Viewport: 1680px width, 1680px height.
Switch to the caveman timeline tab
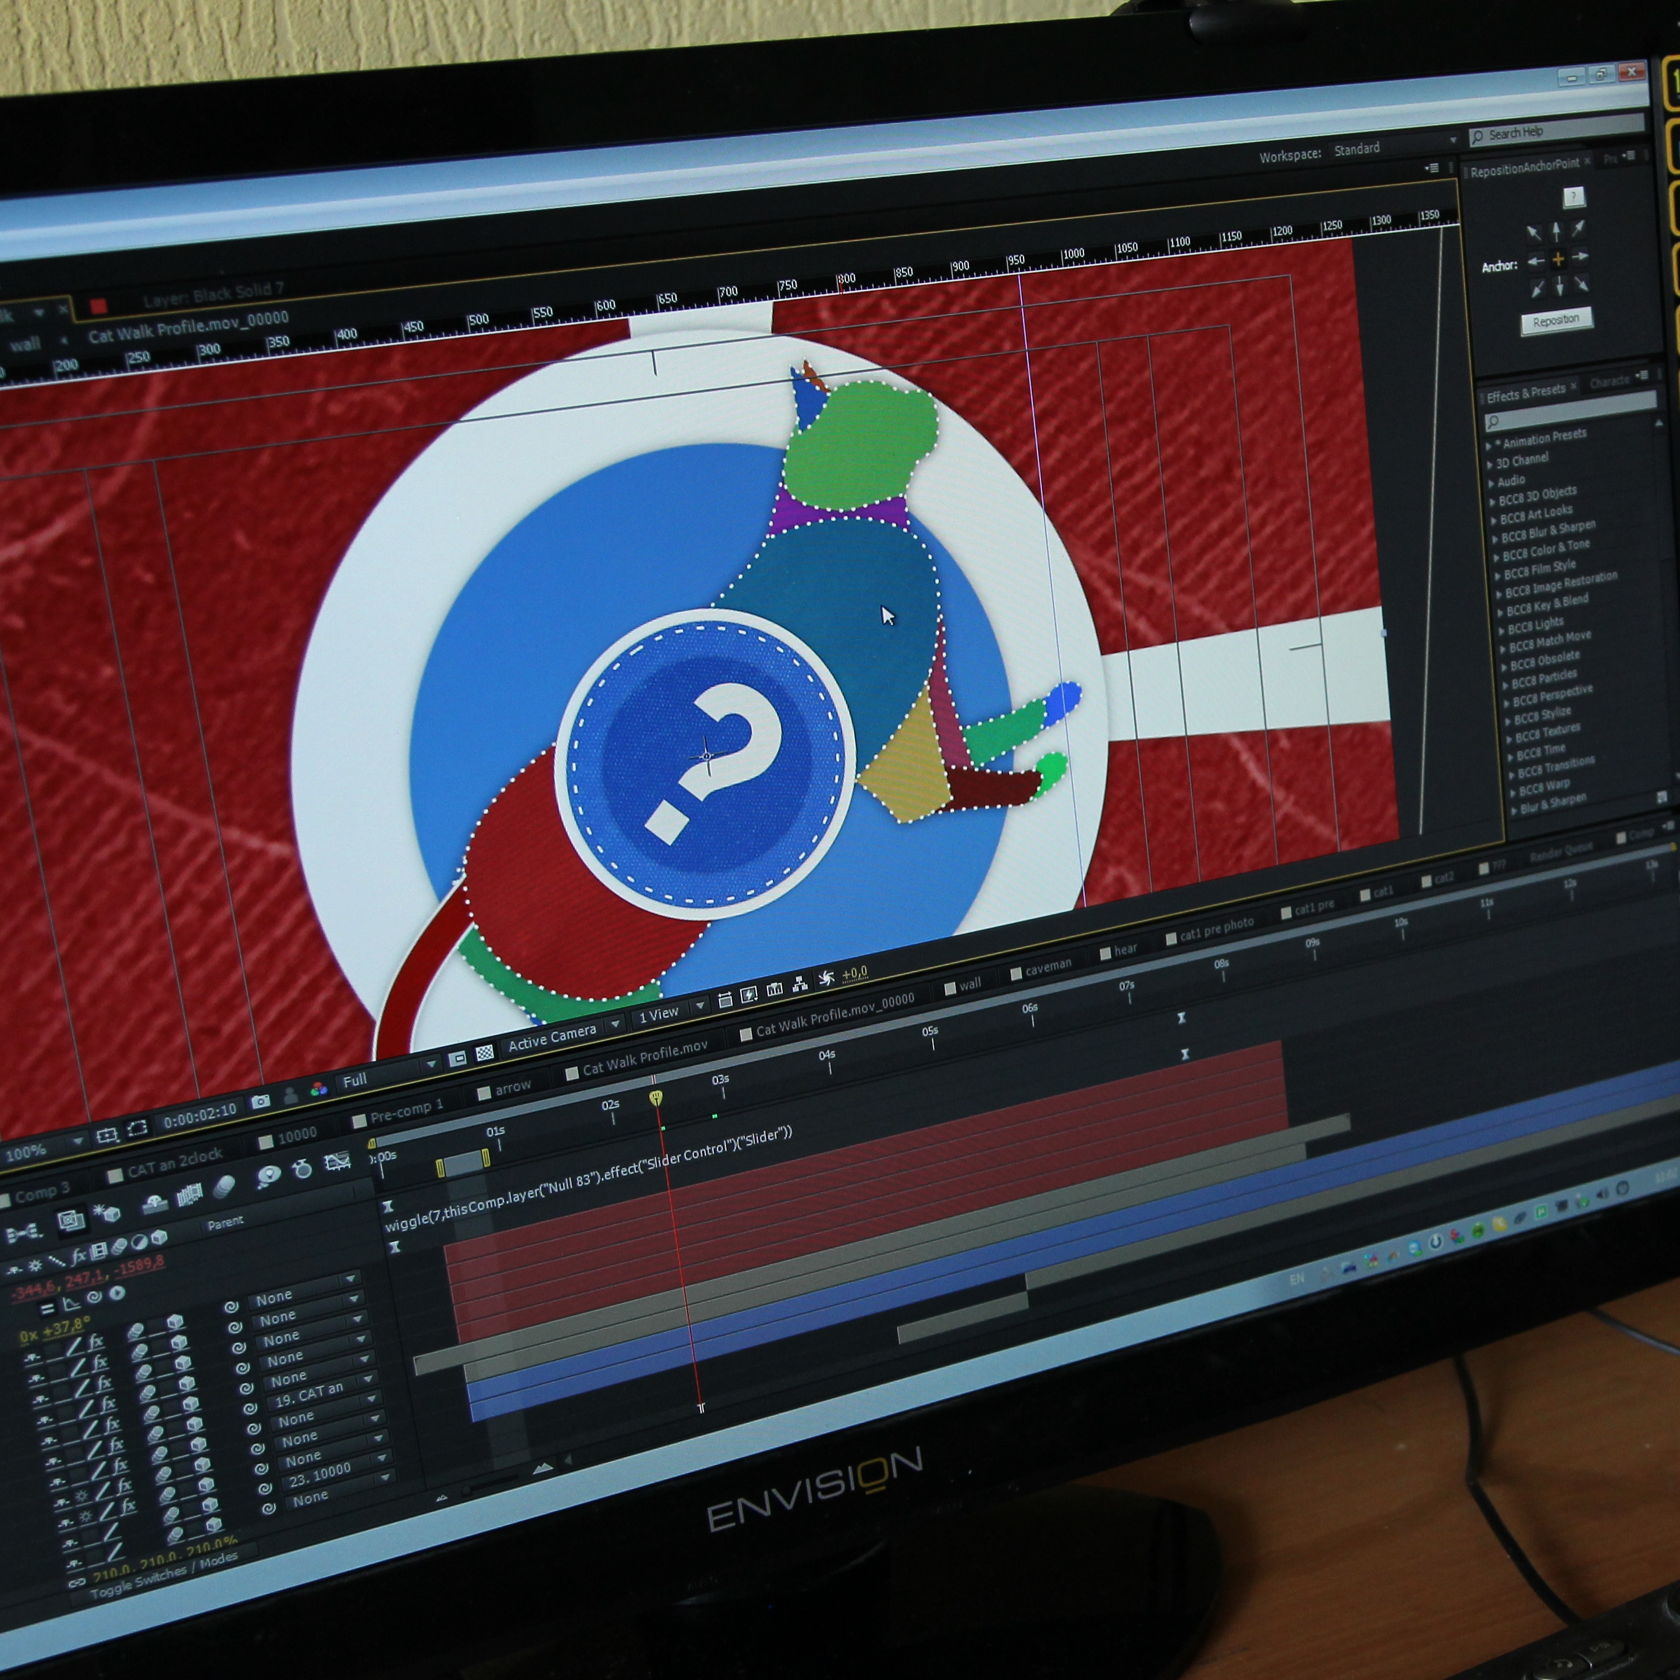(1041, 968)
